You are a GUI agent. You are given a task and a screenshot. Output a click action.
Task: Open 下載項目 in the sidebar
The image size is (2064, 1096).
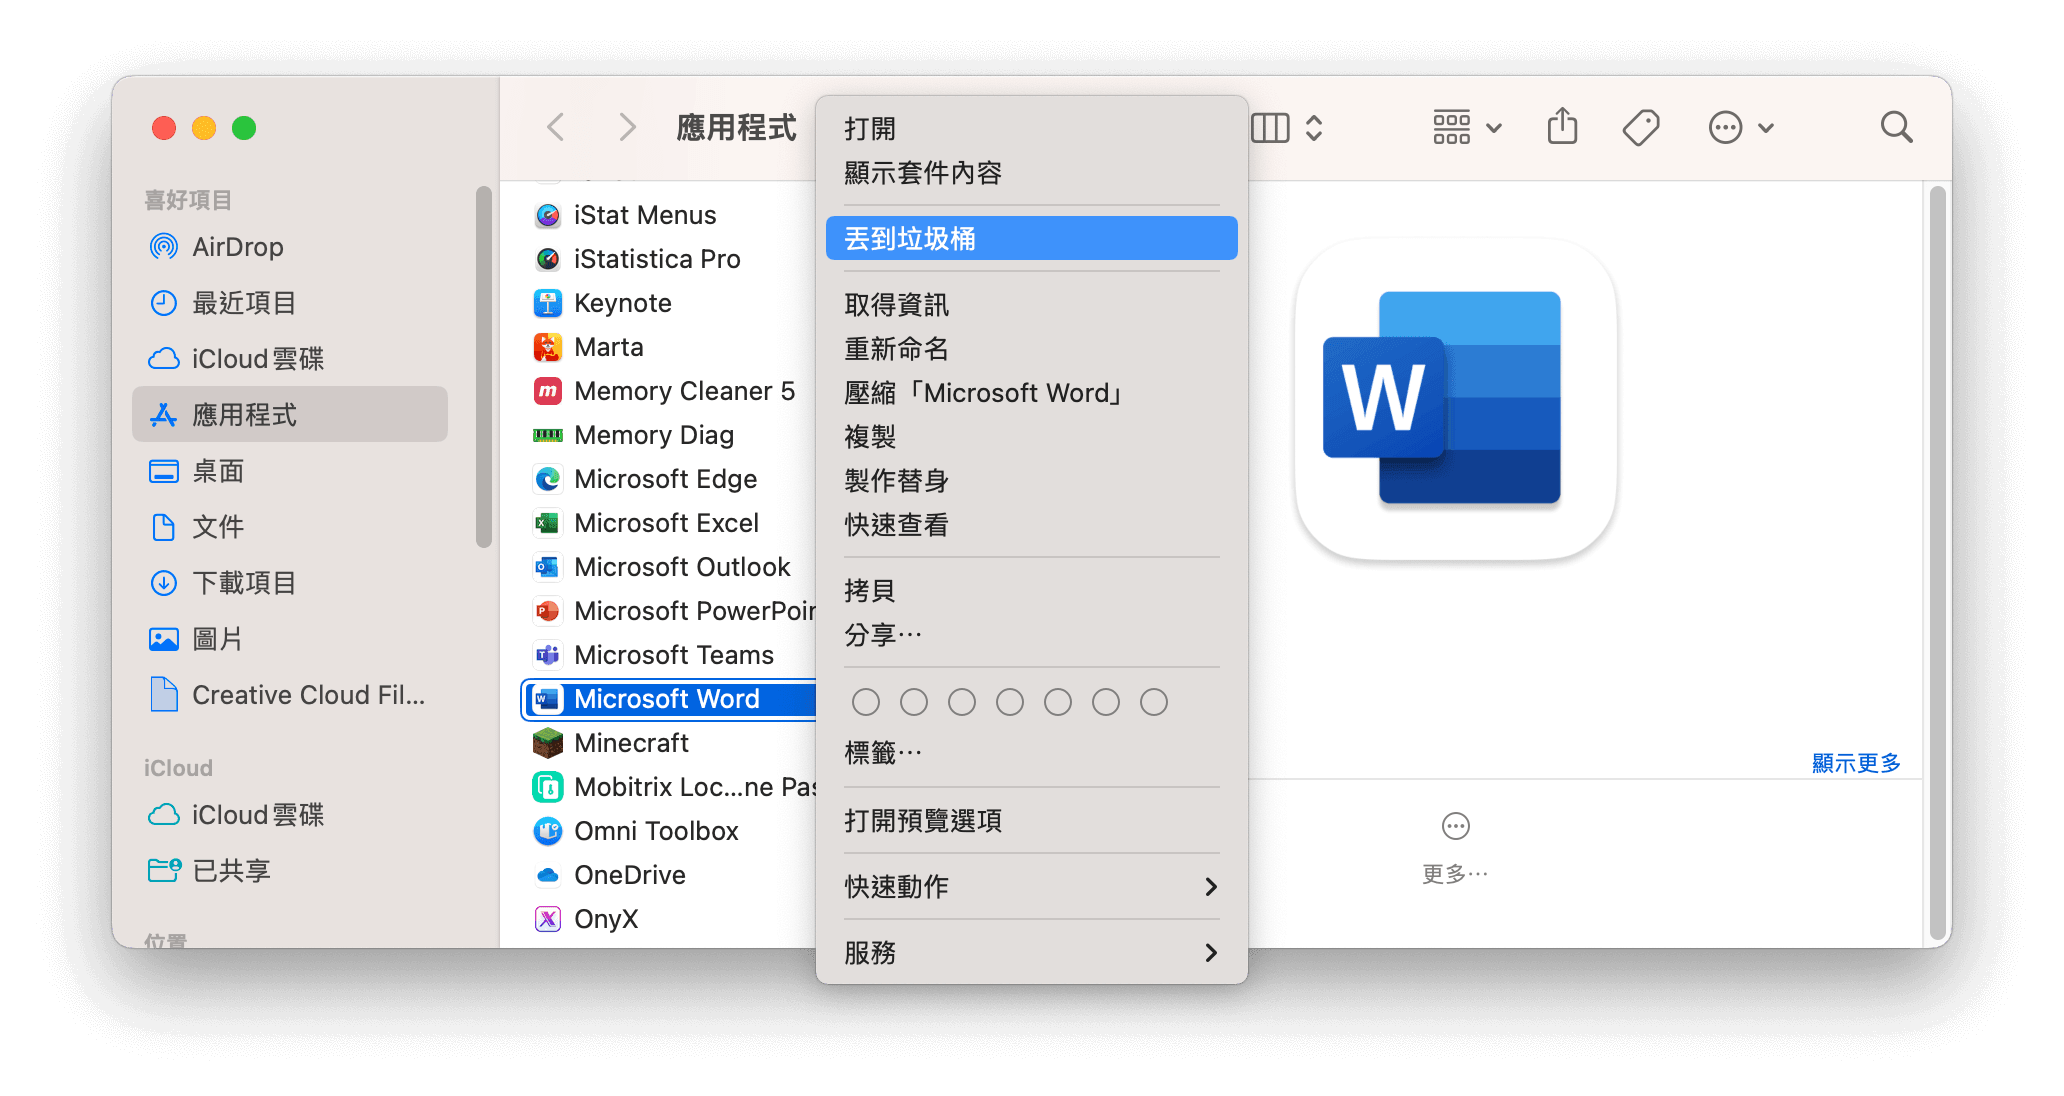(290, 583)
